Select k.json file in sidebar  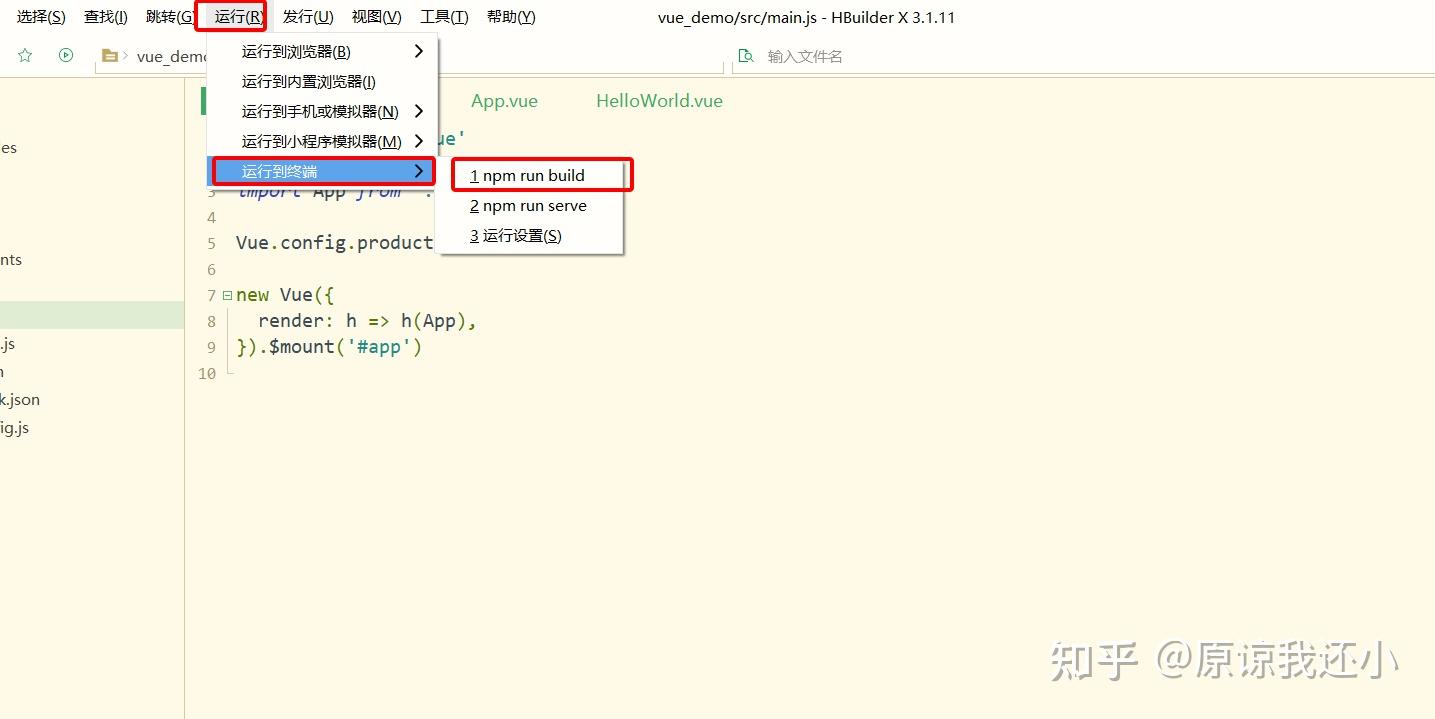(20, 399)
